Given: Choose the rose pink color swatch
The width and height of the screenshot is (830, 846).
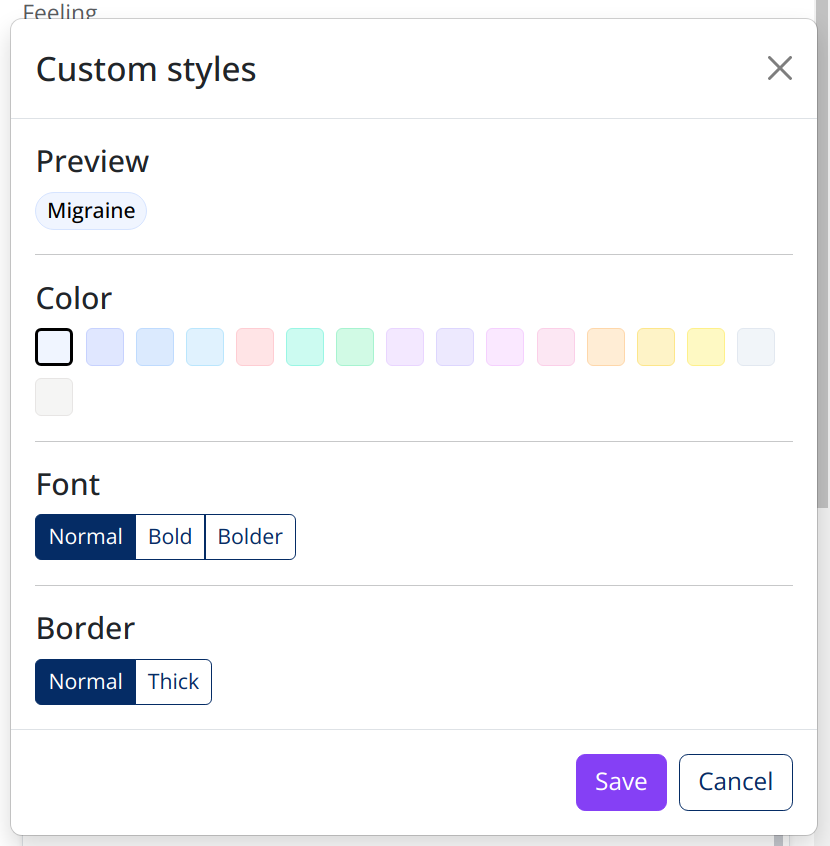Looking at the screenshot, I should [x=556, y=347].
